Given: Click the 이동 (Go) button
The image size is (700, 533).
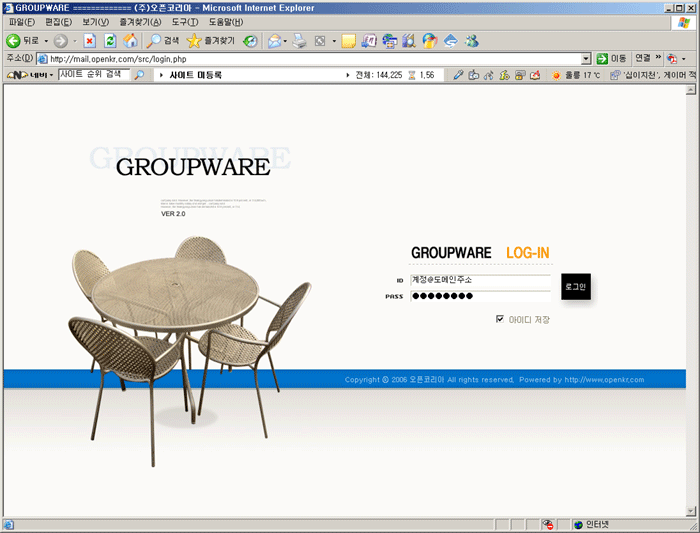Looking at the screenshot, I should 611,59.
